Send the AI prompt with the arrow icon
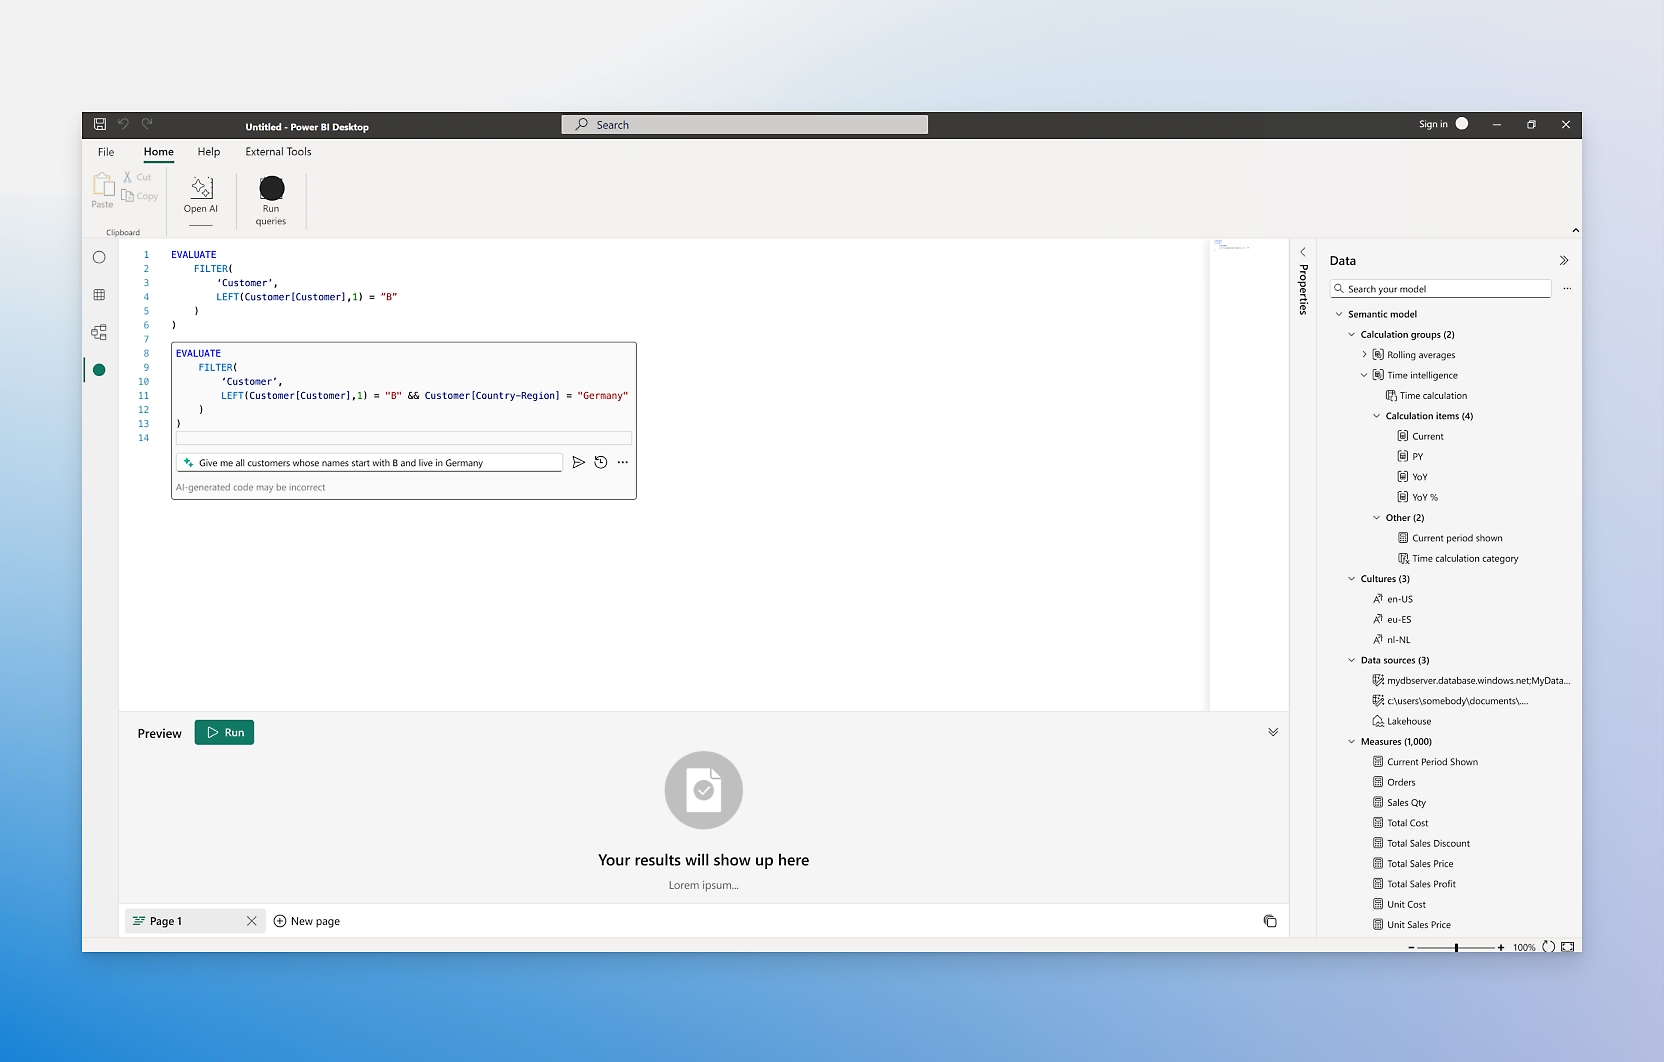1664x1062 pixels. (x=578, y=462)
